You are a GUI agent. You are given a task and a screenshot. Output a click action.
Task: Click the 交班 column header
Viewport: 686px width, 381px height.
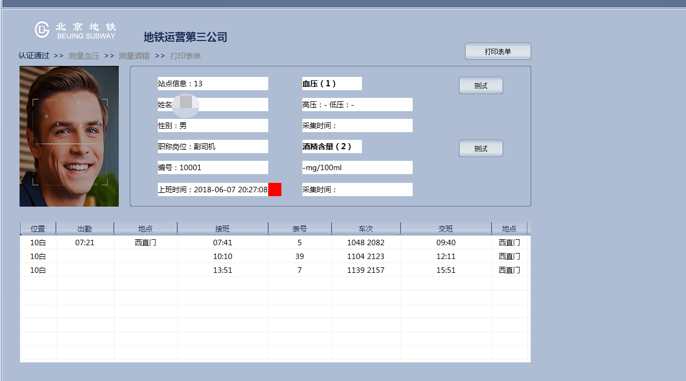point(445,229)
